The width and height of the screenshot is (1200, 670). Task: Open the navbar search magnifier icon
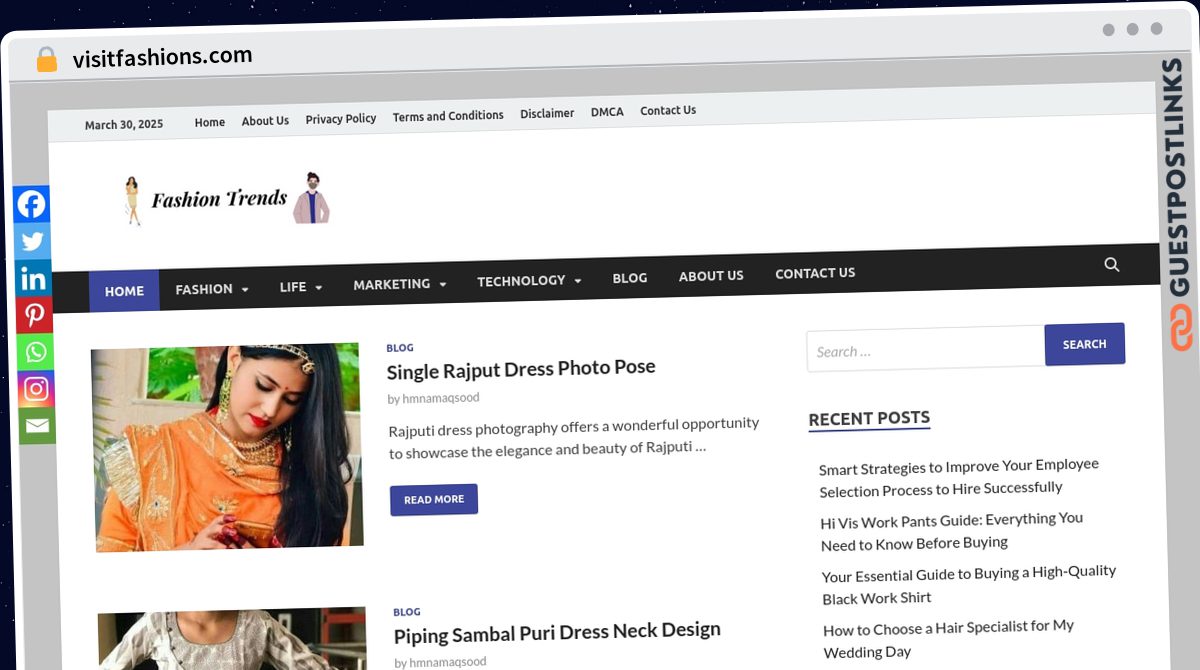pyautogui.click(x=1112, y=265)
